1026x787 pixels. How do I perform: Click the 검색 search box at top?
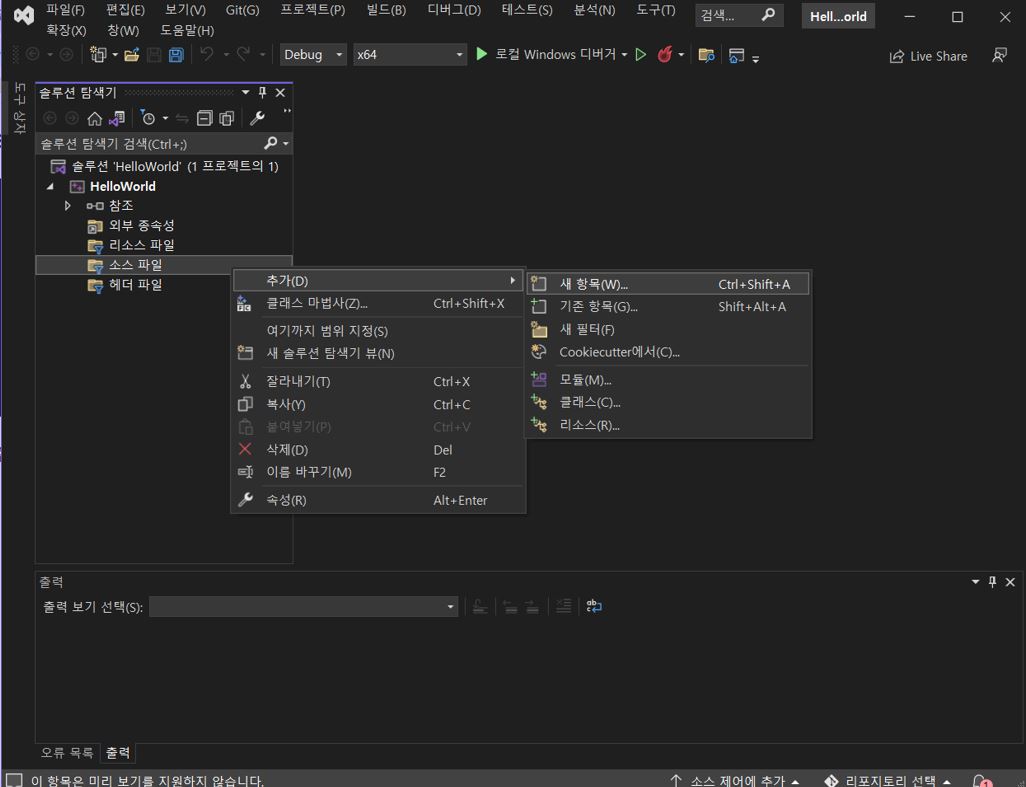coord(739,15)
